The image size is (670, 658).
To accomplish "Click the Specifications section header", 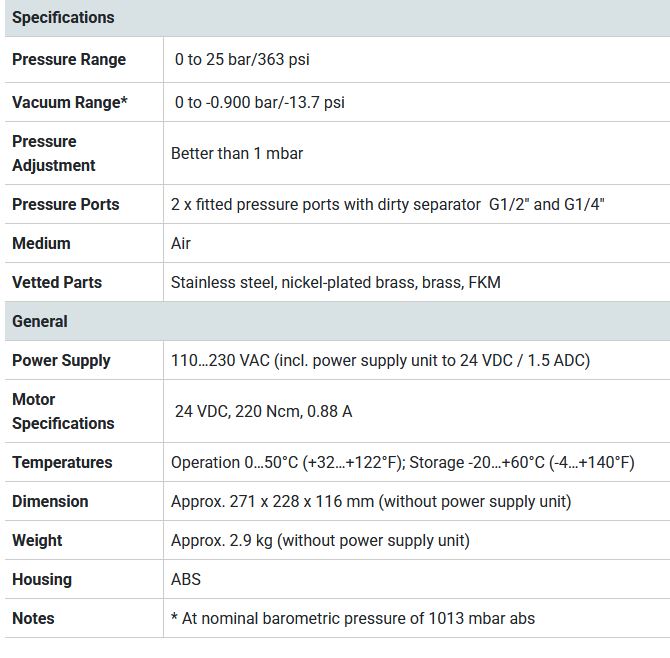I will (x=63, y=17).
